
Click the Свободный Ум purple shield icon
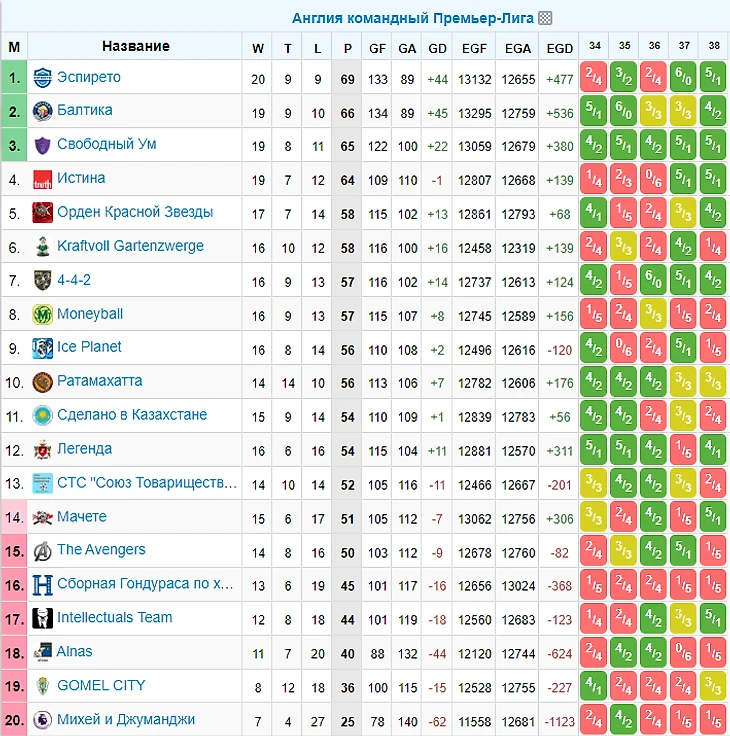coord(42,145)
